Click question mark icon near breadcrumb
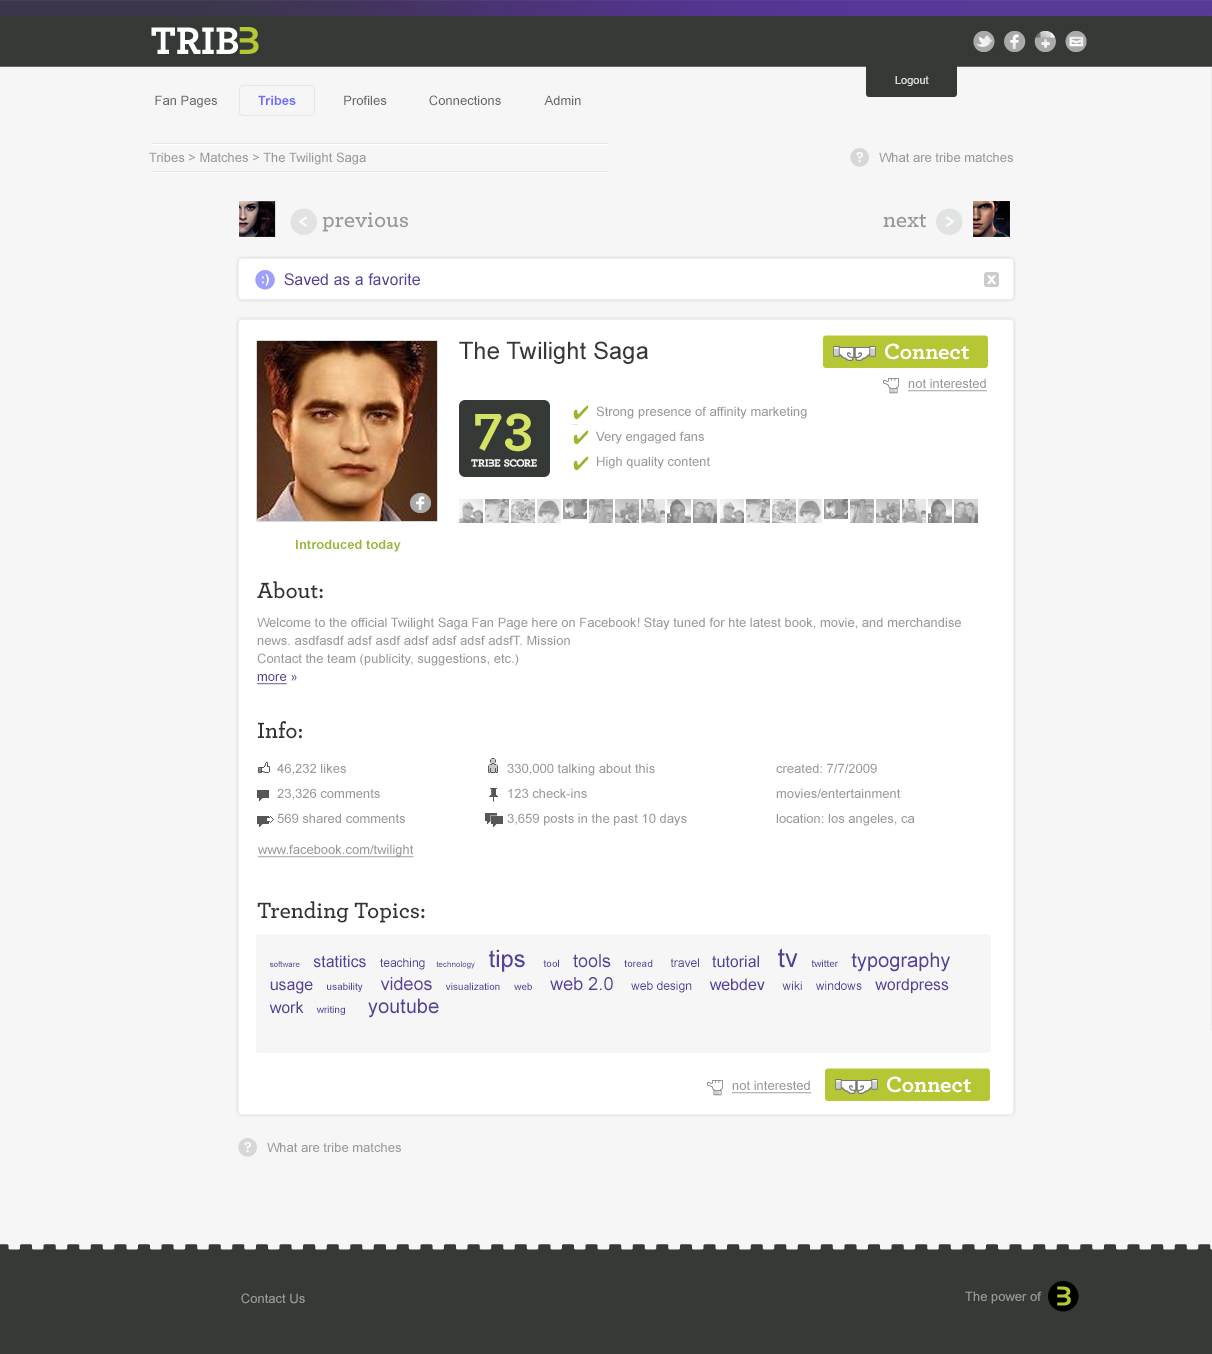Screen dimensions: 1212x1354 (x=859, y=157)
